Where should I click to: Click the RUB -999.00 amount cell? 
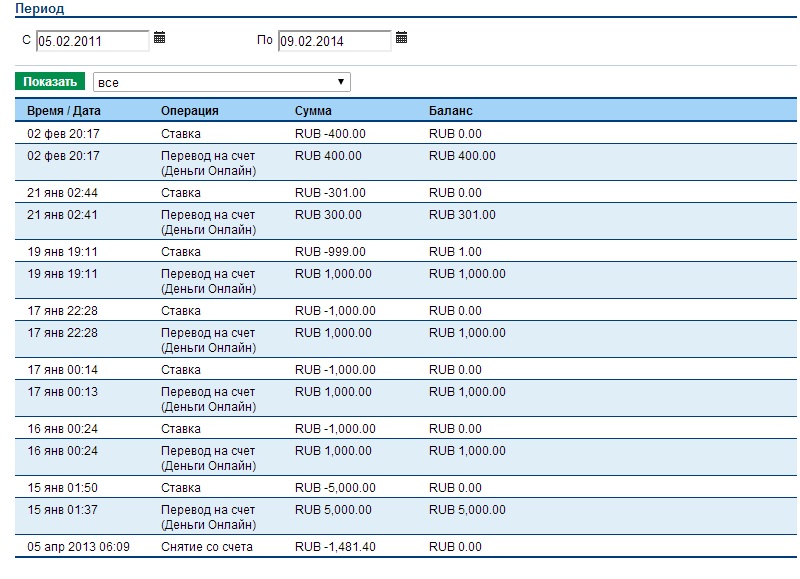pos(330,252)
